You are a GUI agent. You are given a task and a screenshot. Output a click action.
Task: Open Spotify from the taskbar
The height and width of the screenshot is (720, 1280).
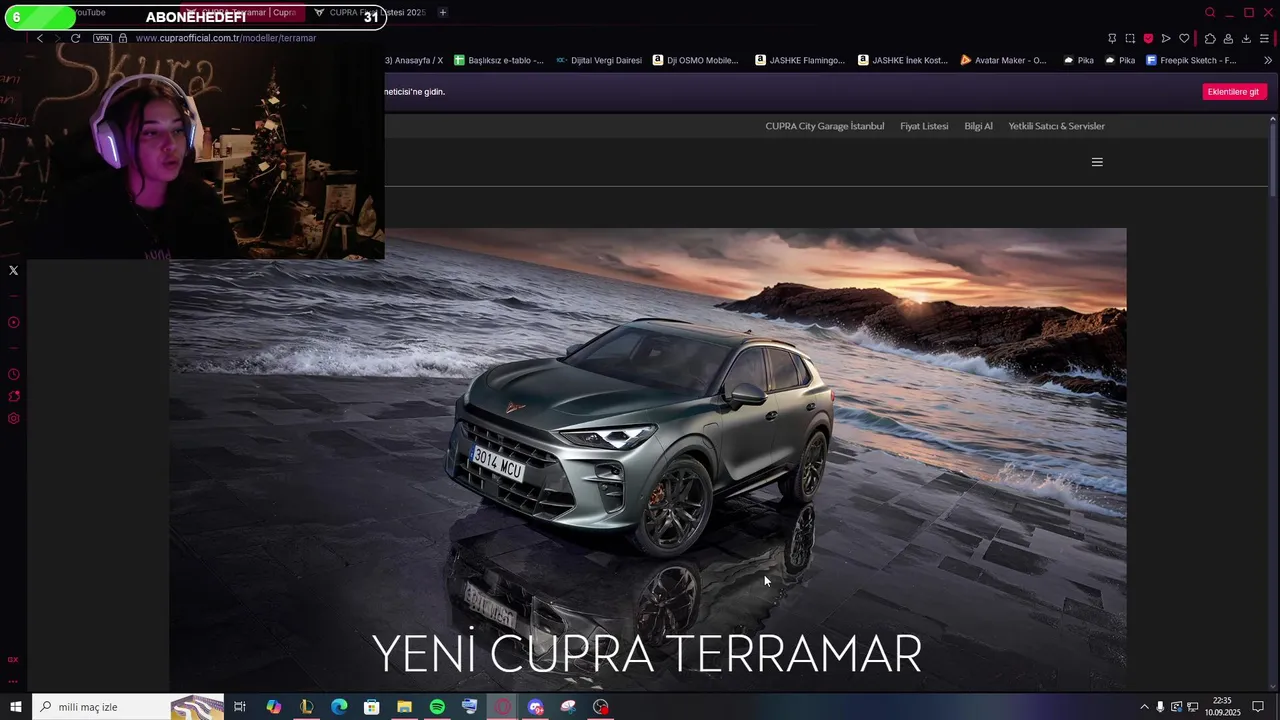click(x=437, y=707)
